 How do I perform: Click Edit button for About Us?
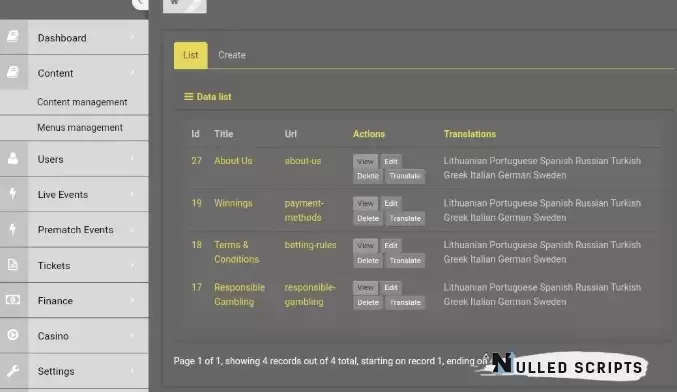point(391,161)
